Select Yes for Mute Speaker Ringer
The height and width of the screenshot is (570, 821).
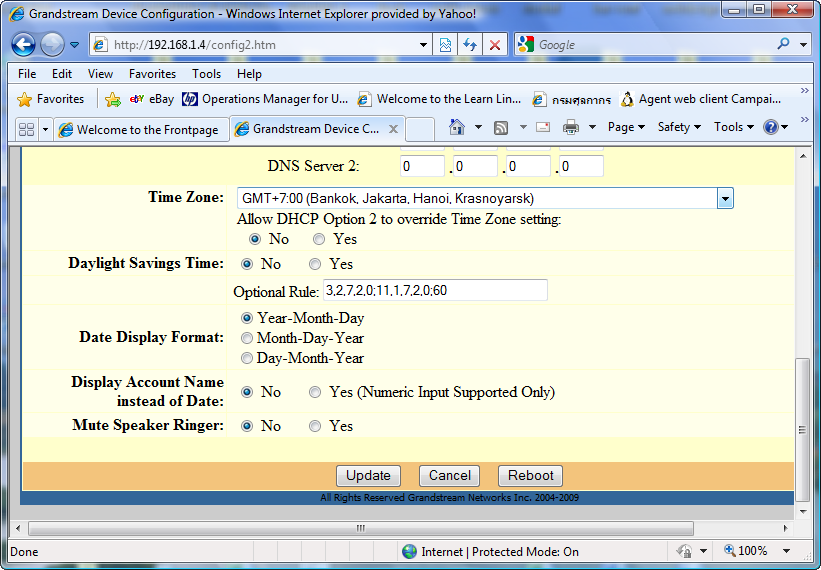coord(315,426)
